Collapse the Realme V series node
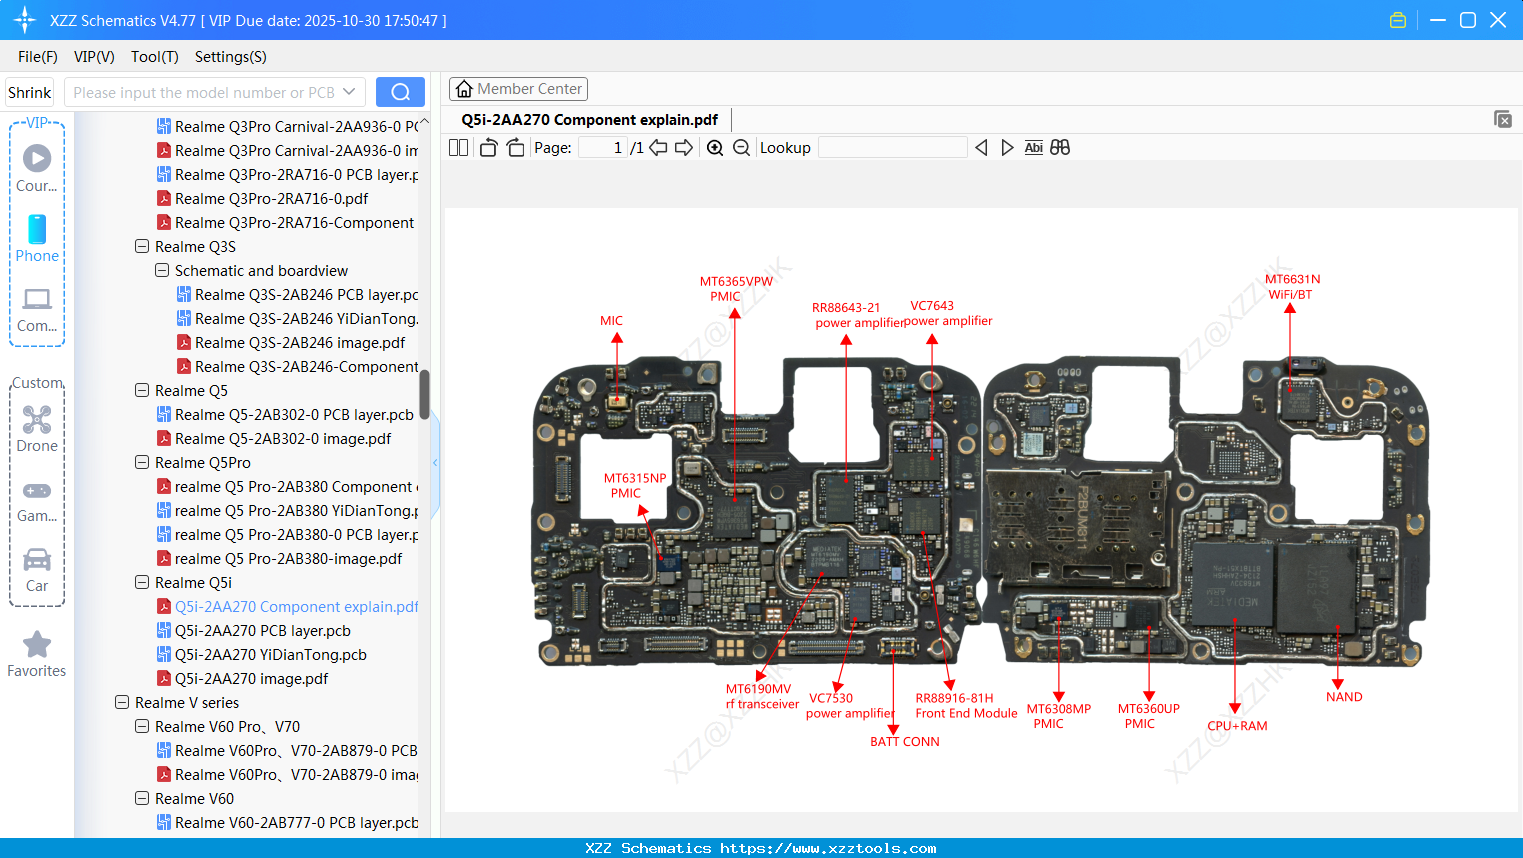 click(121, 702)
